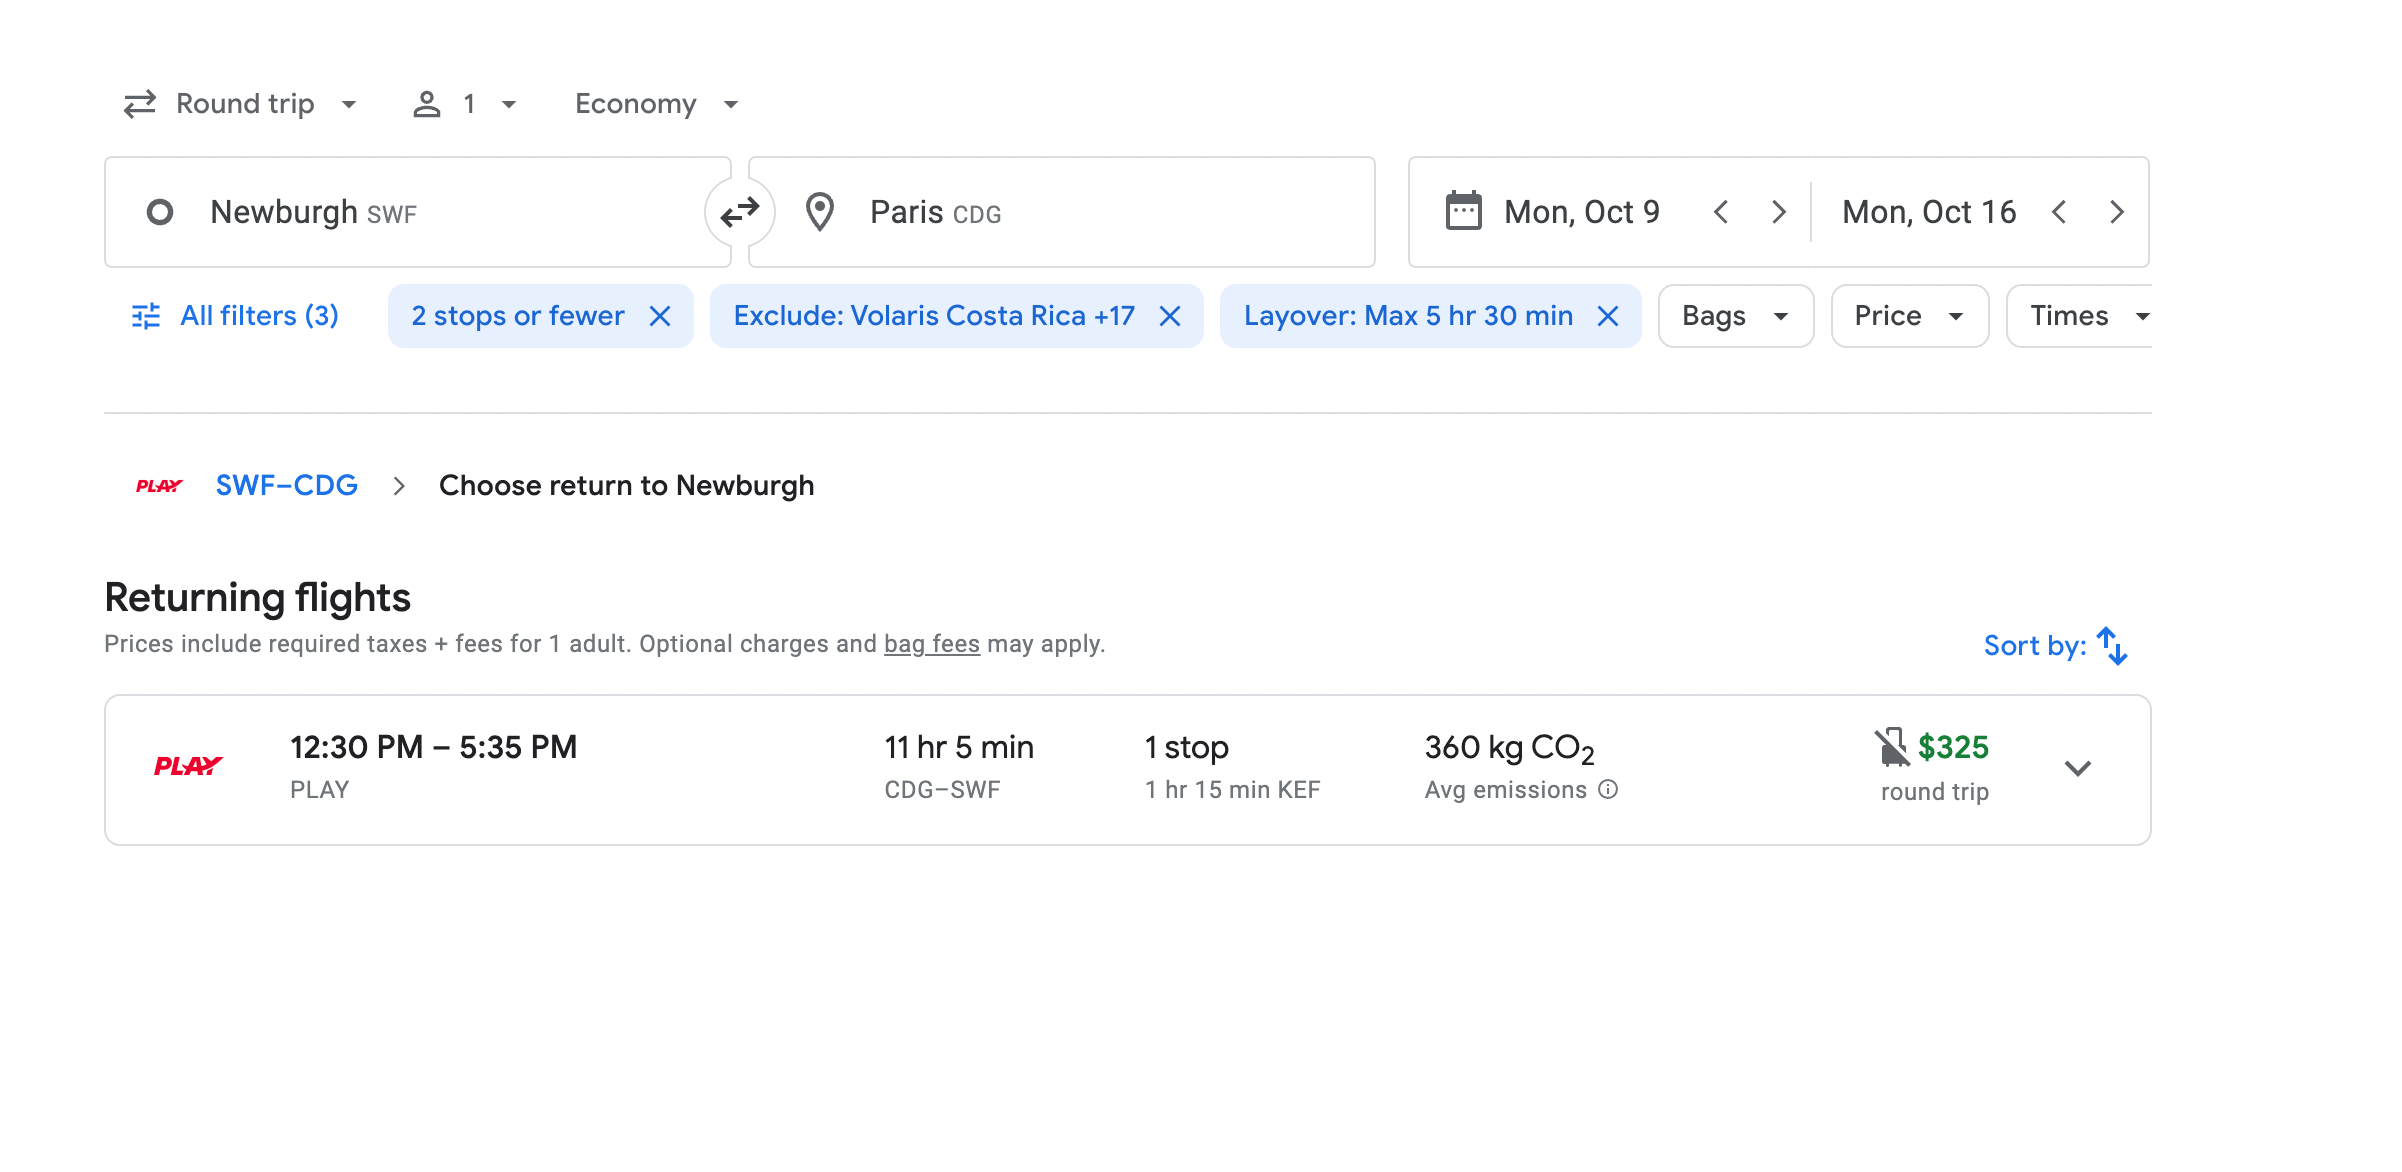Change the Economy cabin class
The image size is (2402, 1172).
[x=656, y=104]
